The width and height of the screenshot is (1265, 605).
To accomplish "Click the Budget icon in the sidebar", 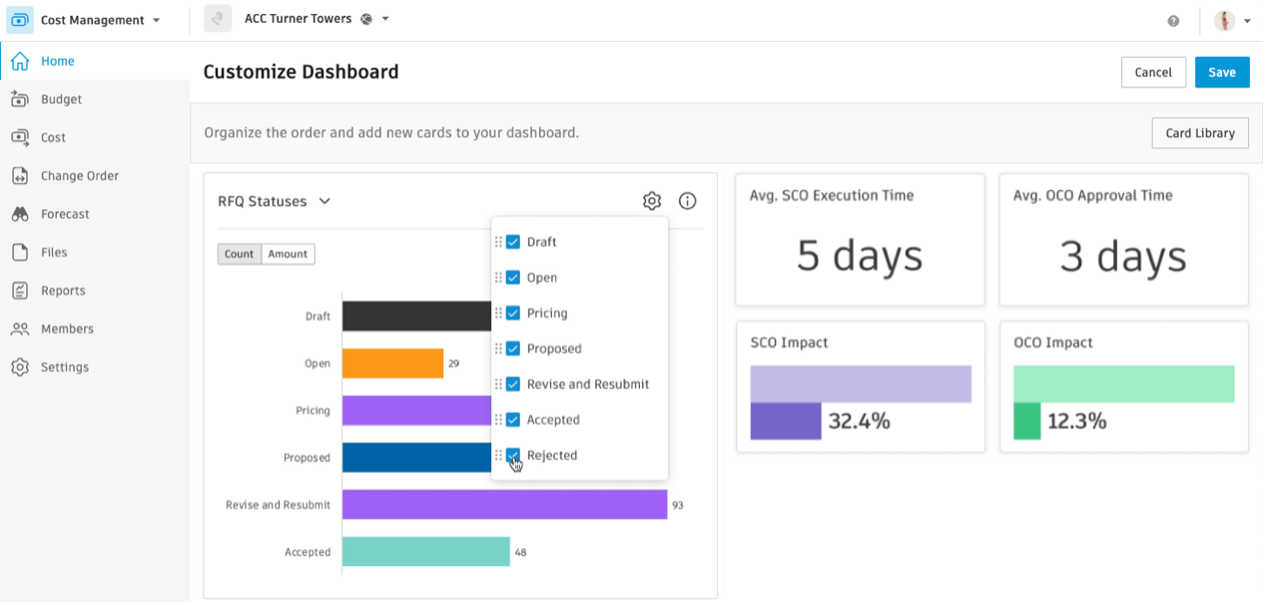I will tap(19, 99).
